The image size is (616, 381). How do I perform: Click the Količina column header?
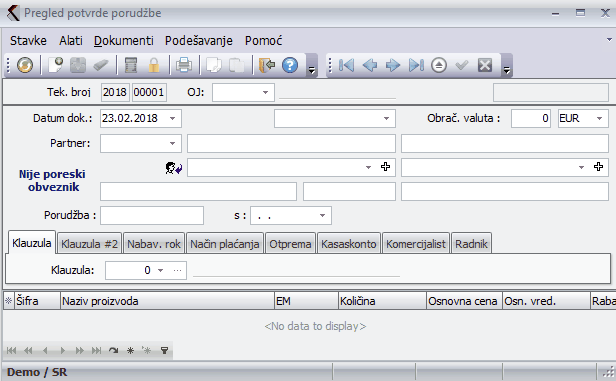tap(382, 301)
